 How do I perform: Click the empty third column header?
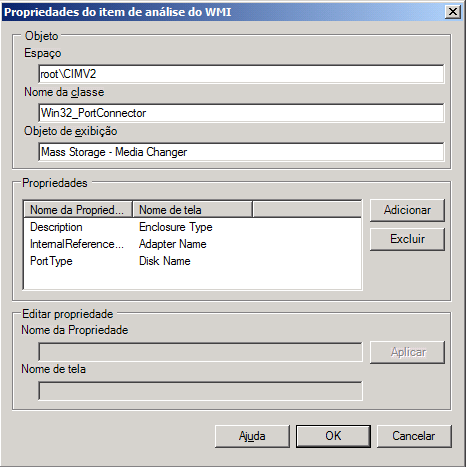pyautogui.click(x=307, y=210)
